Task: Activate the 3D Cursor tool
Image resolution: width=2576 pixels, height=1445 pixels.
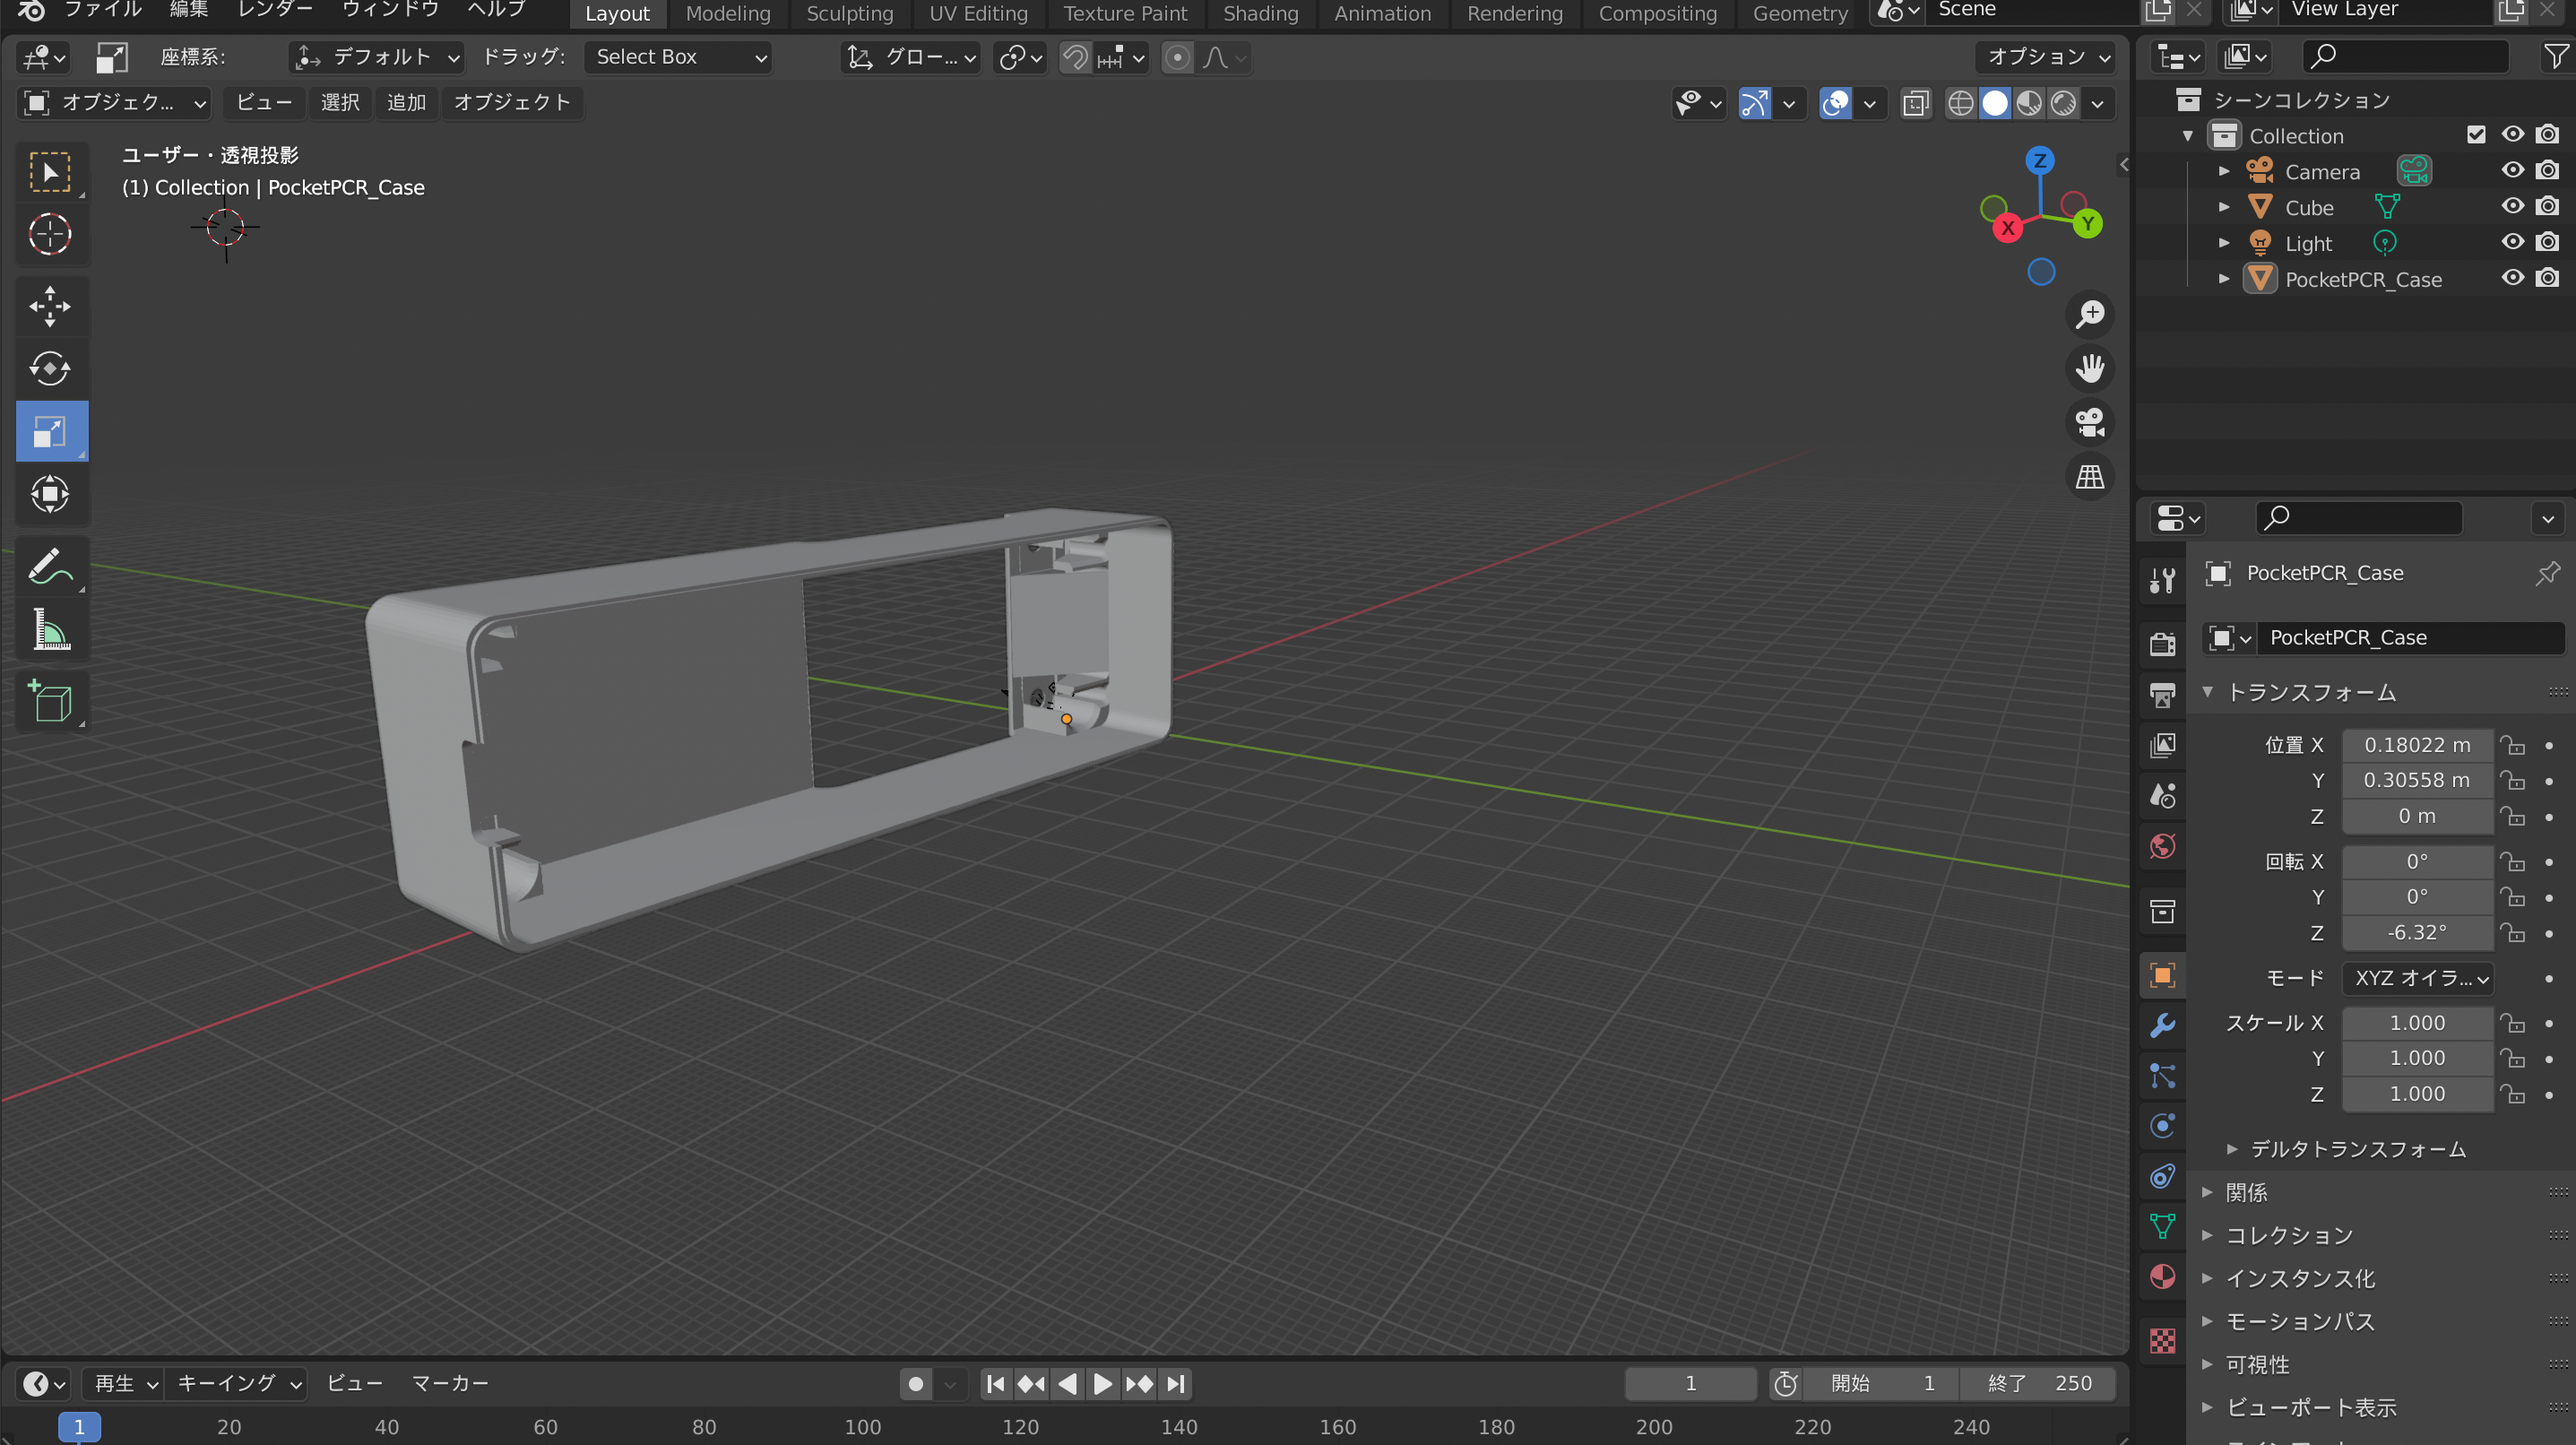Action: click(51, 235)
